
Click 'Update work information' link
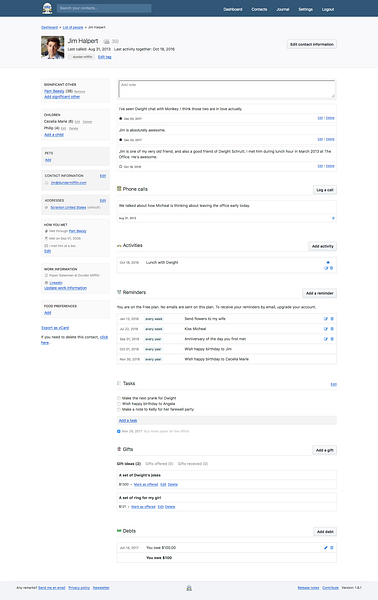pyautogui.click(x=65, y=288)
